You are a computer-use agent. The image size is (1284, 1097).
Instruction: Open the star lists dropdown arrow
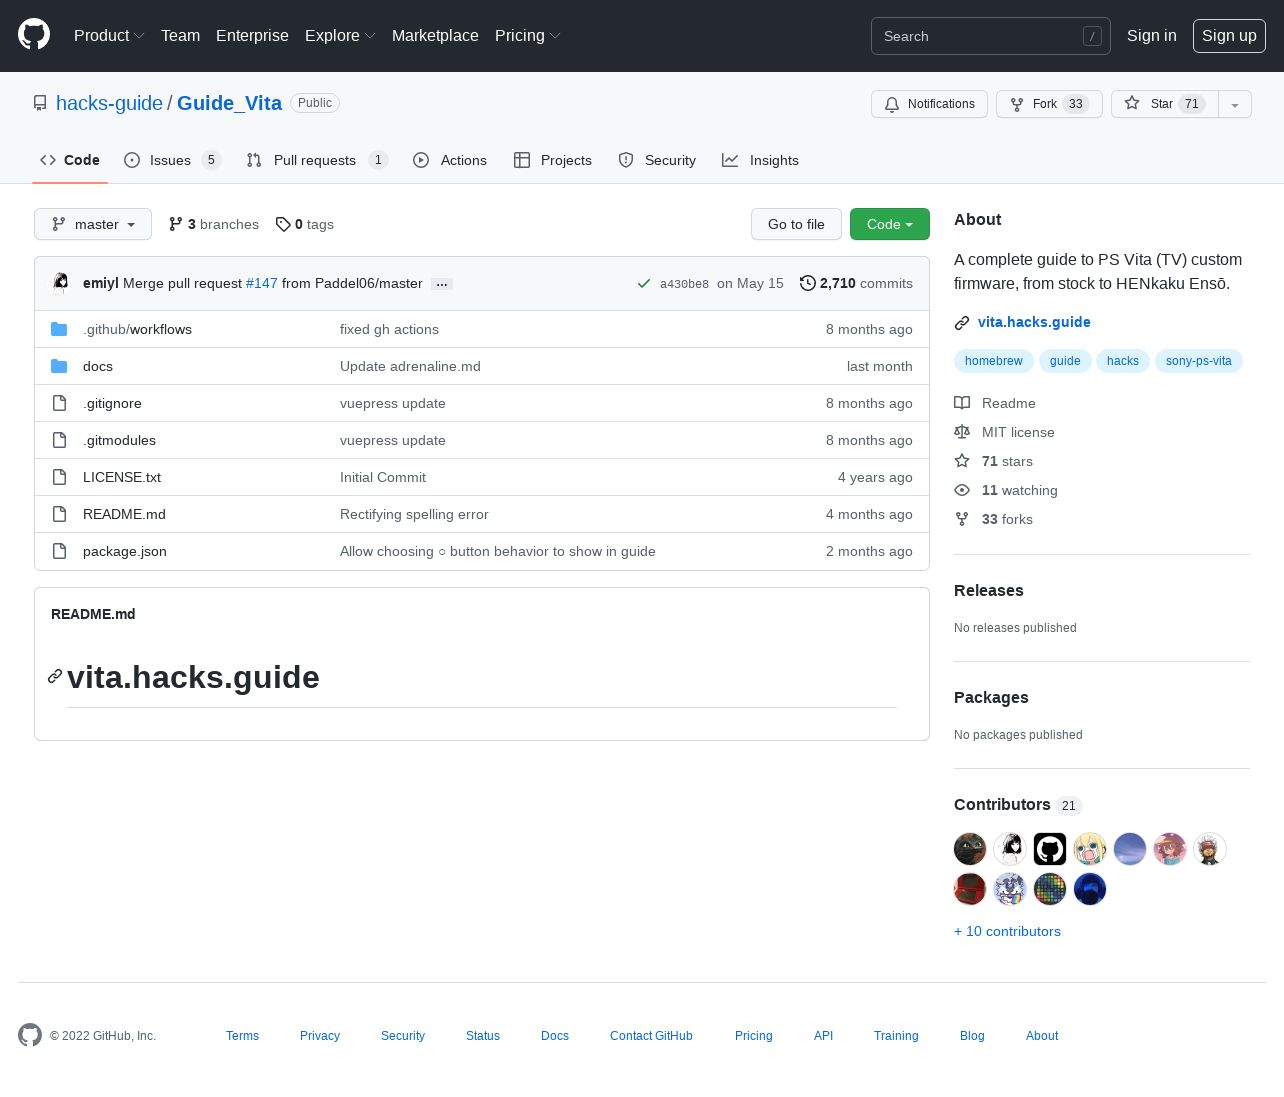point(1235,104)
